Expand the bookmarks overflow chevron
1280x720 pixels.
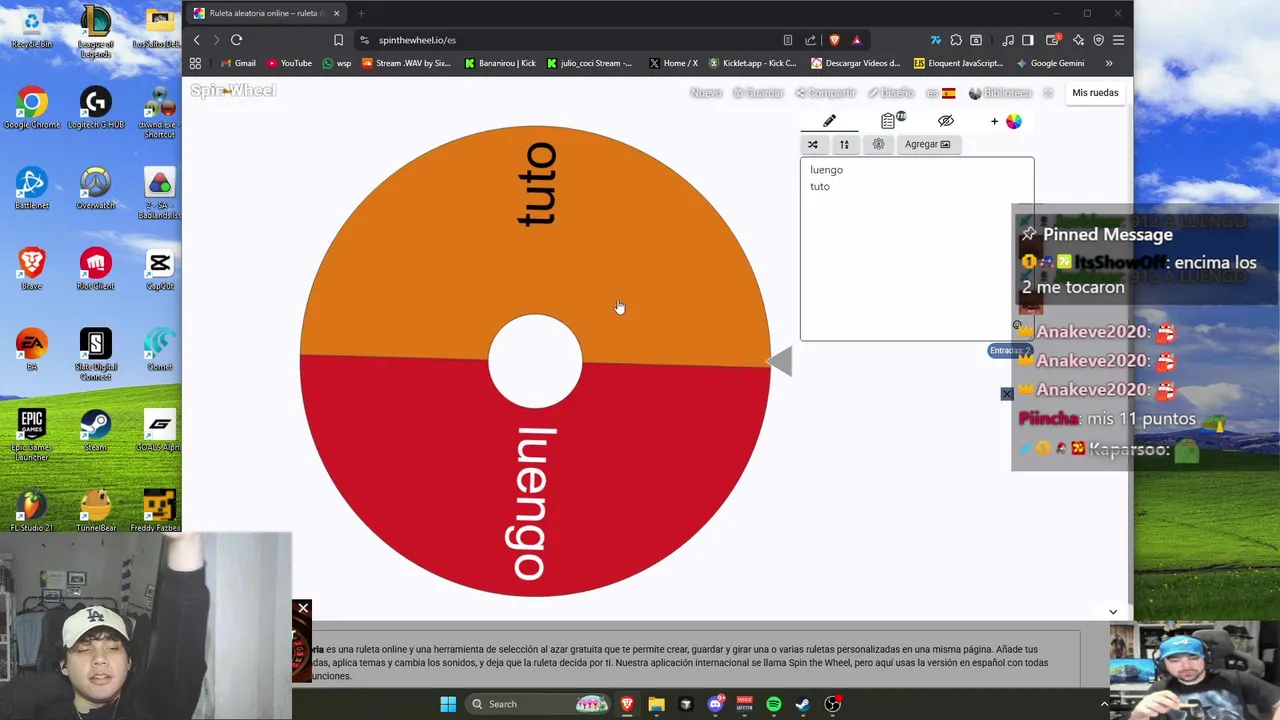pyautogui.click(x=1108, y=63)
